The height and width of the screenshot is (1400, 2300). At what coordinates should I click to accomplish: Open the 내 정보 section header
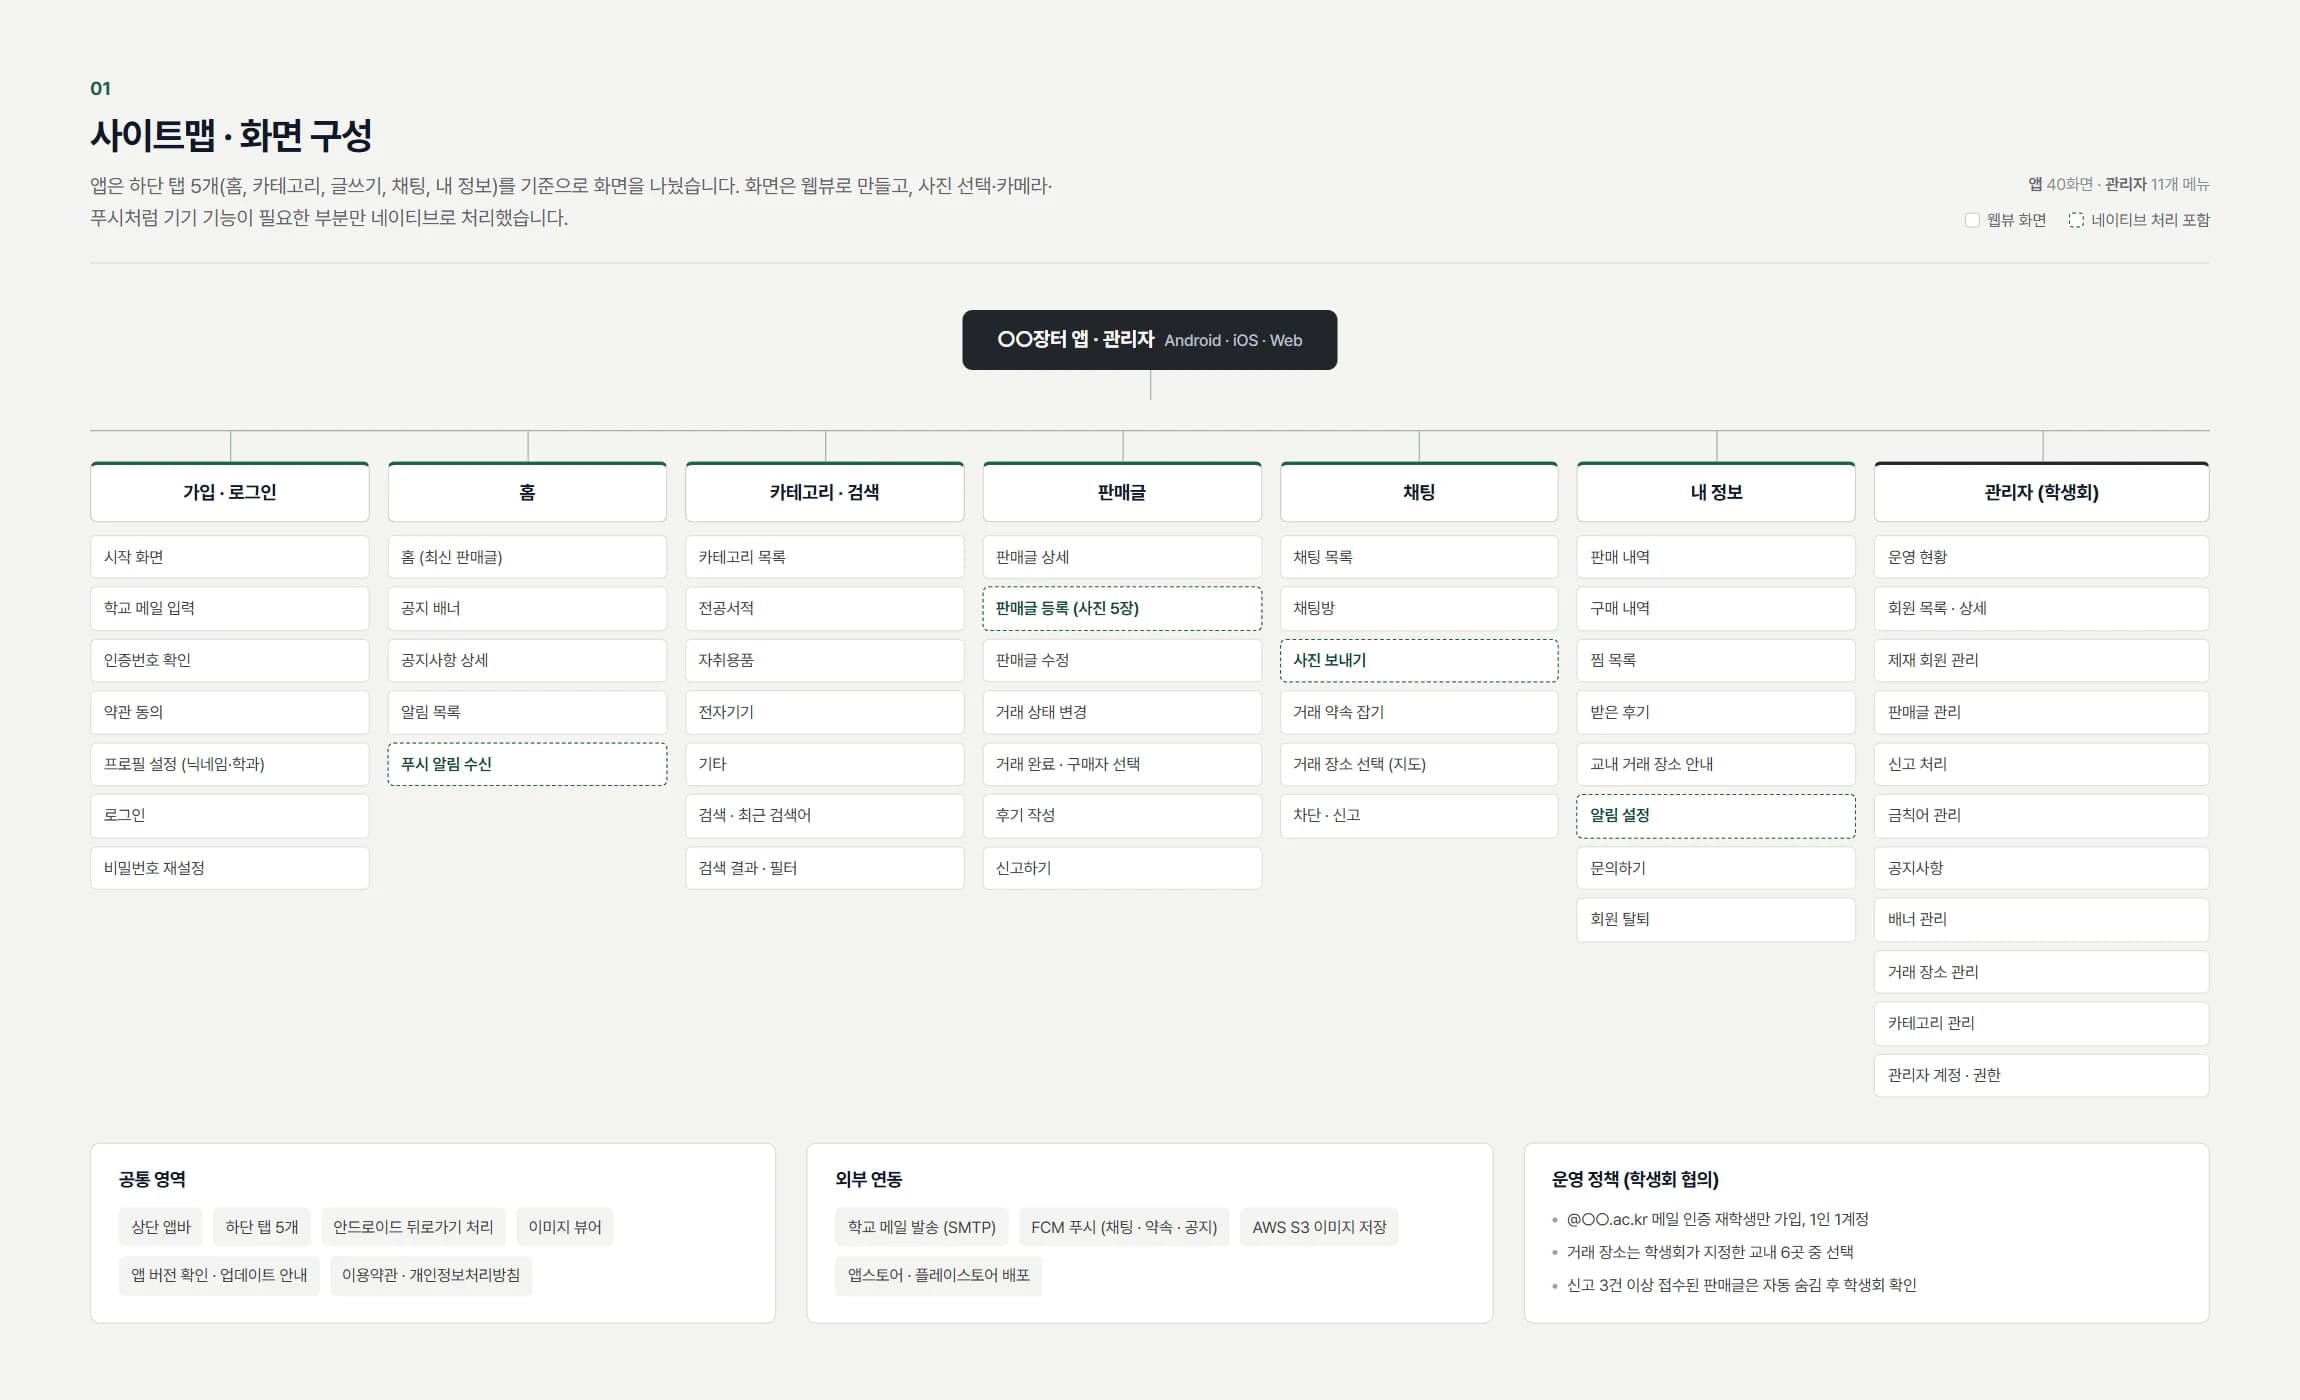click(1716, 492)
